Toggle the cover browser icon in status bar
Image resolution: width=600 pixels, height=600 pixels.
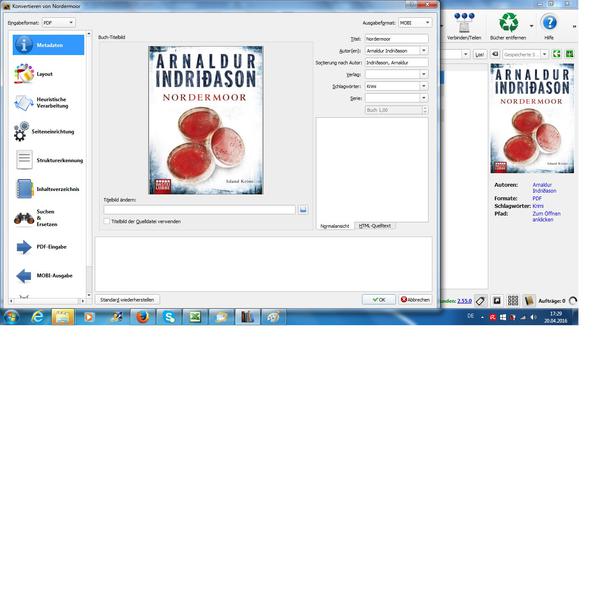click(497, 301)
